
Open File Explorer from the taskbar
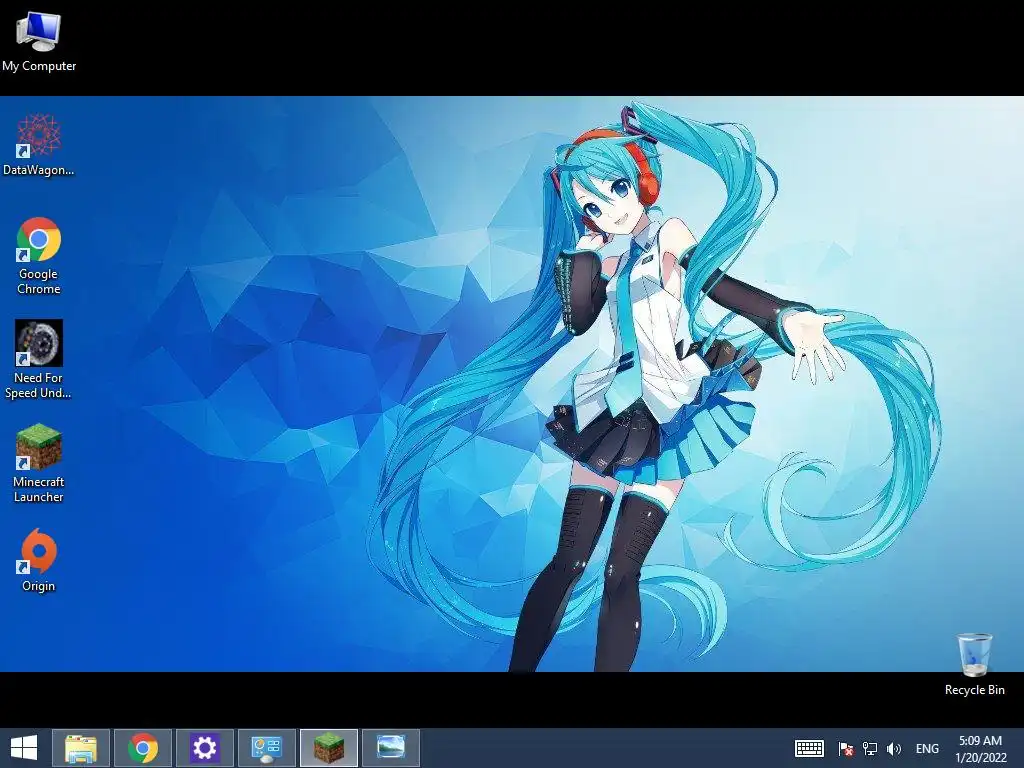point(81,748)
